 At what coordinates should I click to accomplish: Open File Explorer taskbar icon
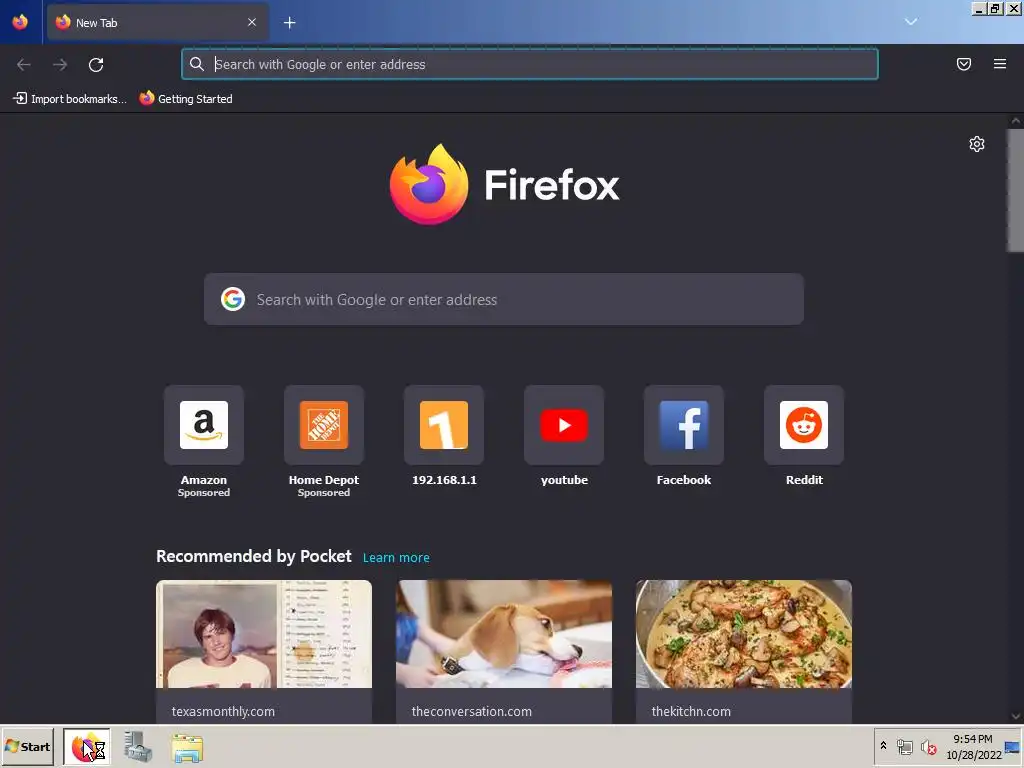click(x=187, y=748)
